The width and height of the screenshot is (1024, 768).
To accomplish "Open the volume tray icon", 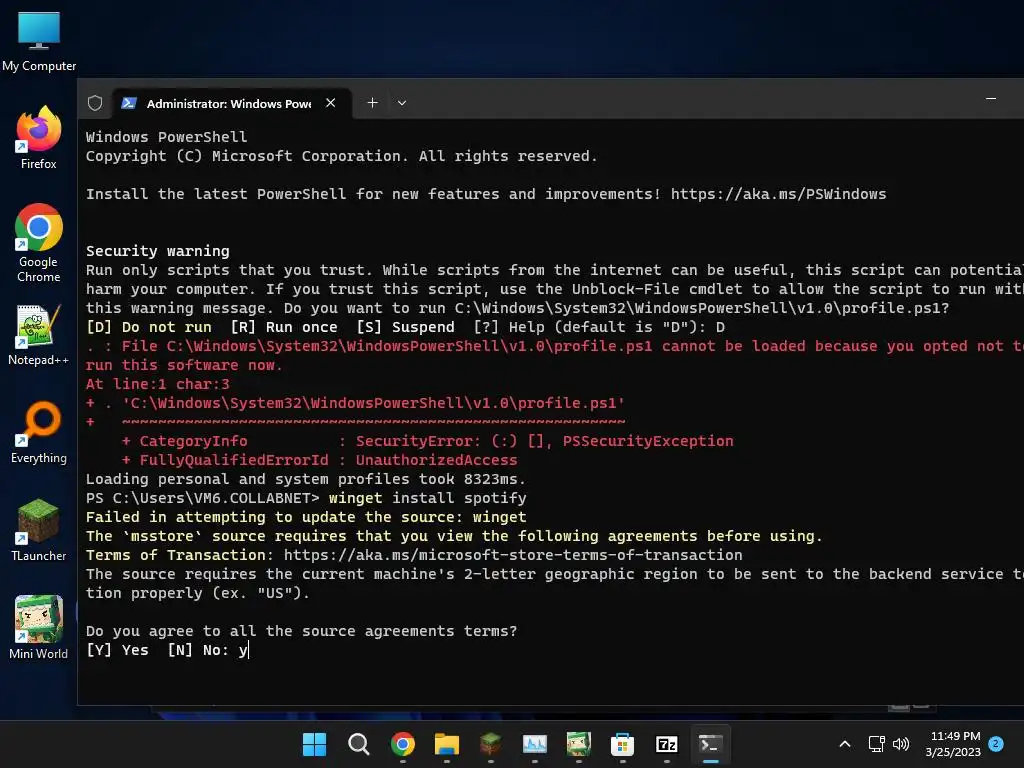I will [901, 744].
